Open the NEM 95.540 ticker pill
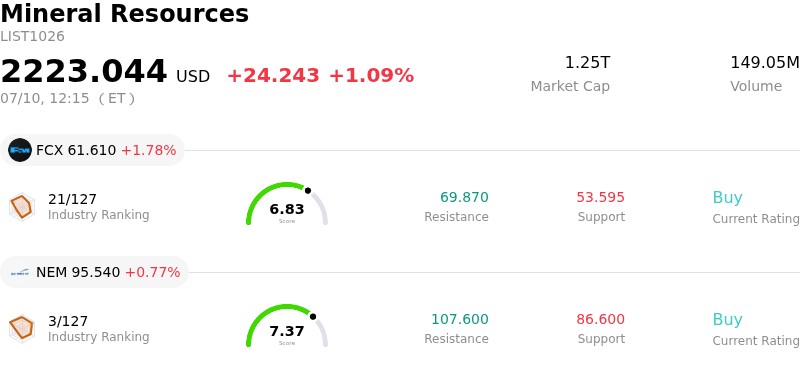Image resolution: width=800 pixels, height=366 pixels. tap(94, 272)
